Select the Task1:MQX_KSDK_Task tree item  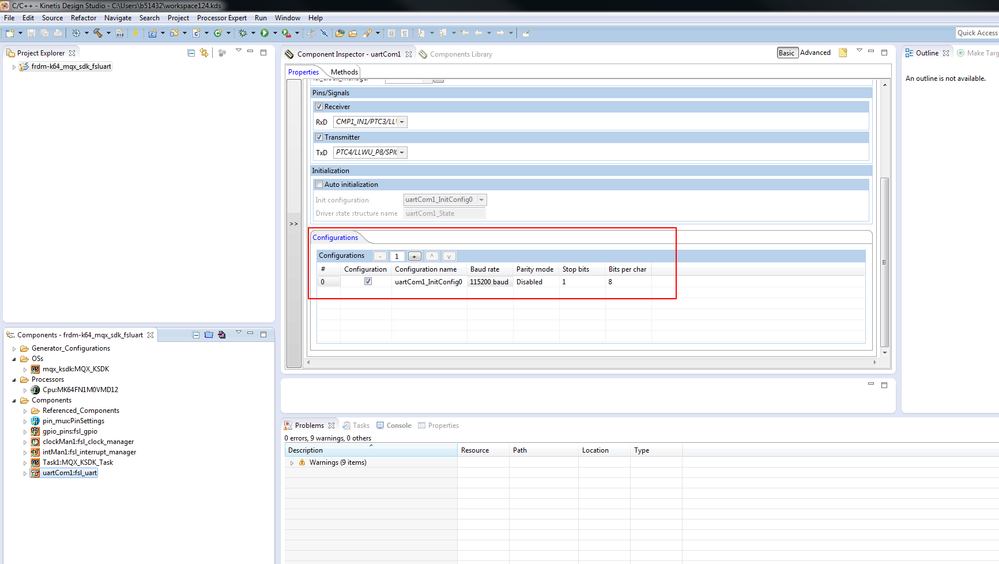(77, 463)
